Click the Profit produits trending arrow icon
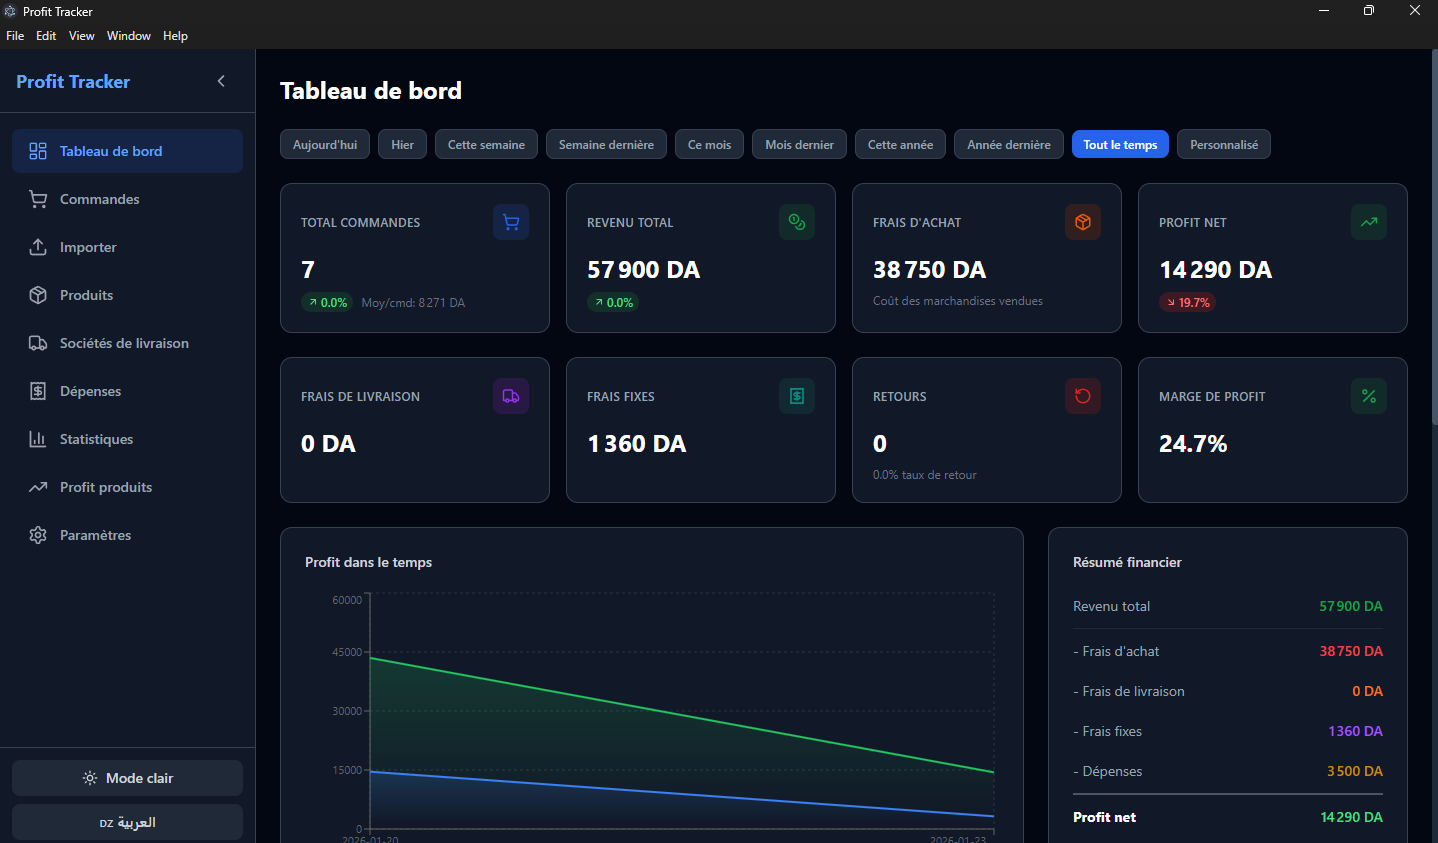The height and width of the screenshot is (843, 1438). coord(38,487)
